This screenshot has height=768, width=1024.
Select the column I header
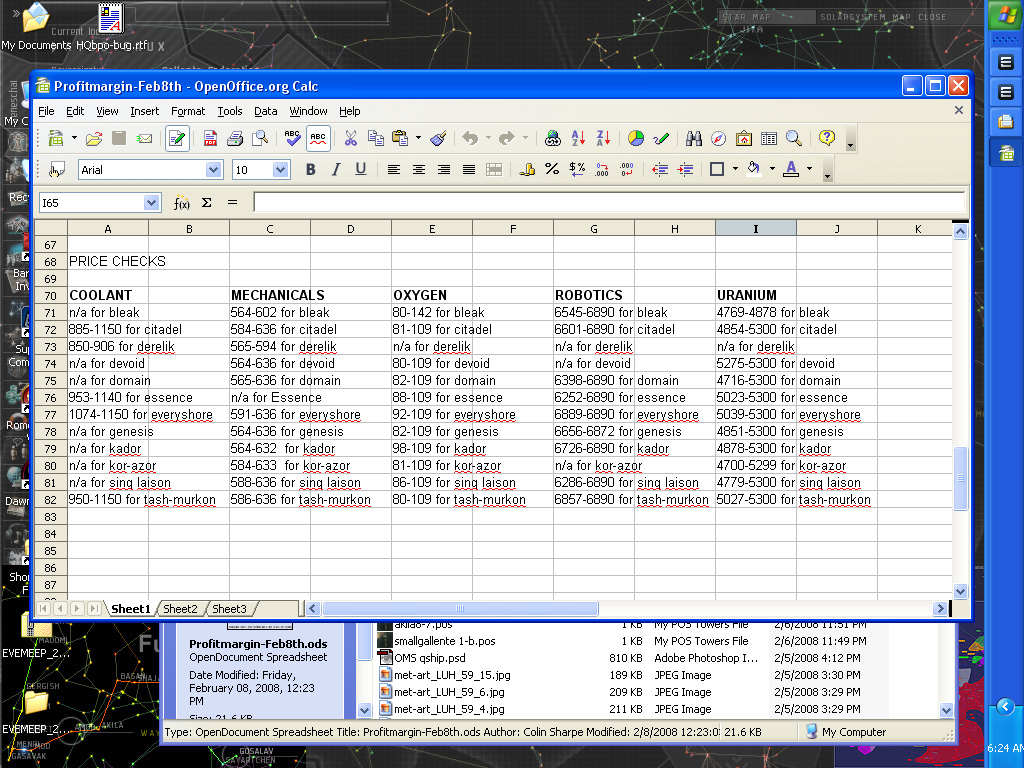(x=755, y=229)
